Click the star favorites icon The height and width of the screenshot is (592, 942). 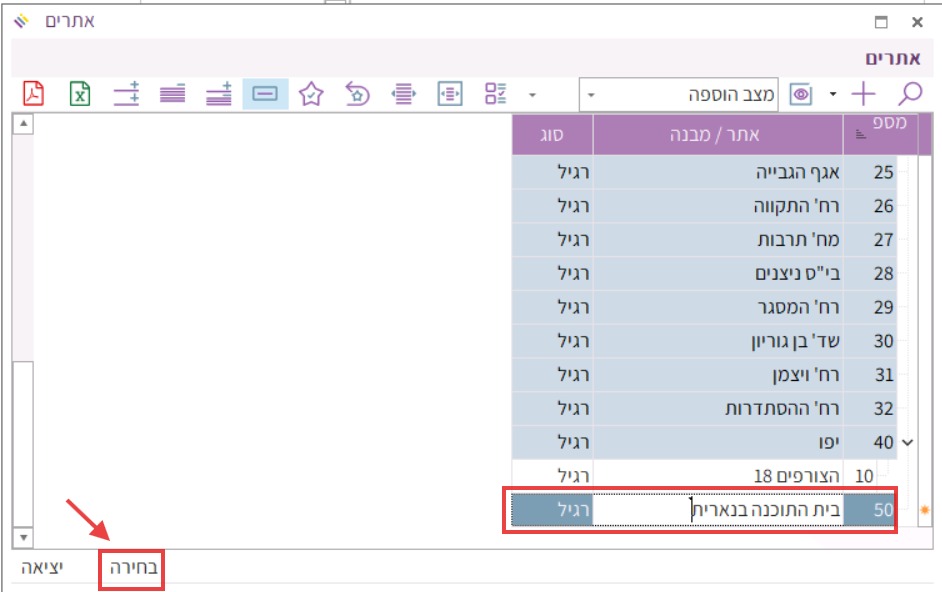[x=311, y=94]
